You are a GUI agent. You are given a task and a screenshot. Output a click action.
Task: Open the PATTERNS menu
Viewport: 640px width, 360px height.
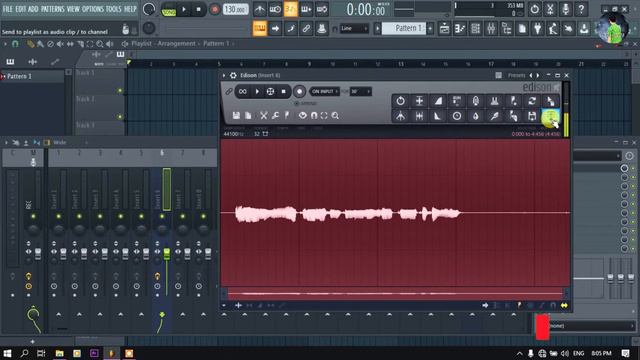pyautogui.click(x=53, y=9)
